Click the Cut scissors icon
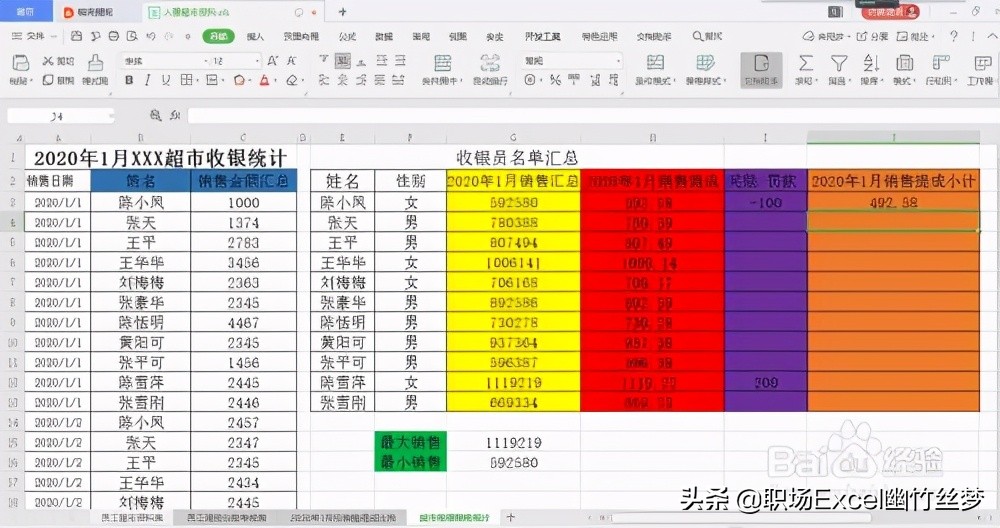Viewport: 1000px width, 528px height. click(x=48, y=61)
